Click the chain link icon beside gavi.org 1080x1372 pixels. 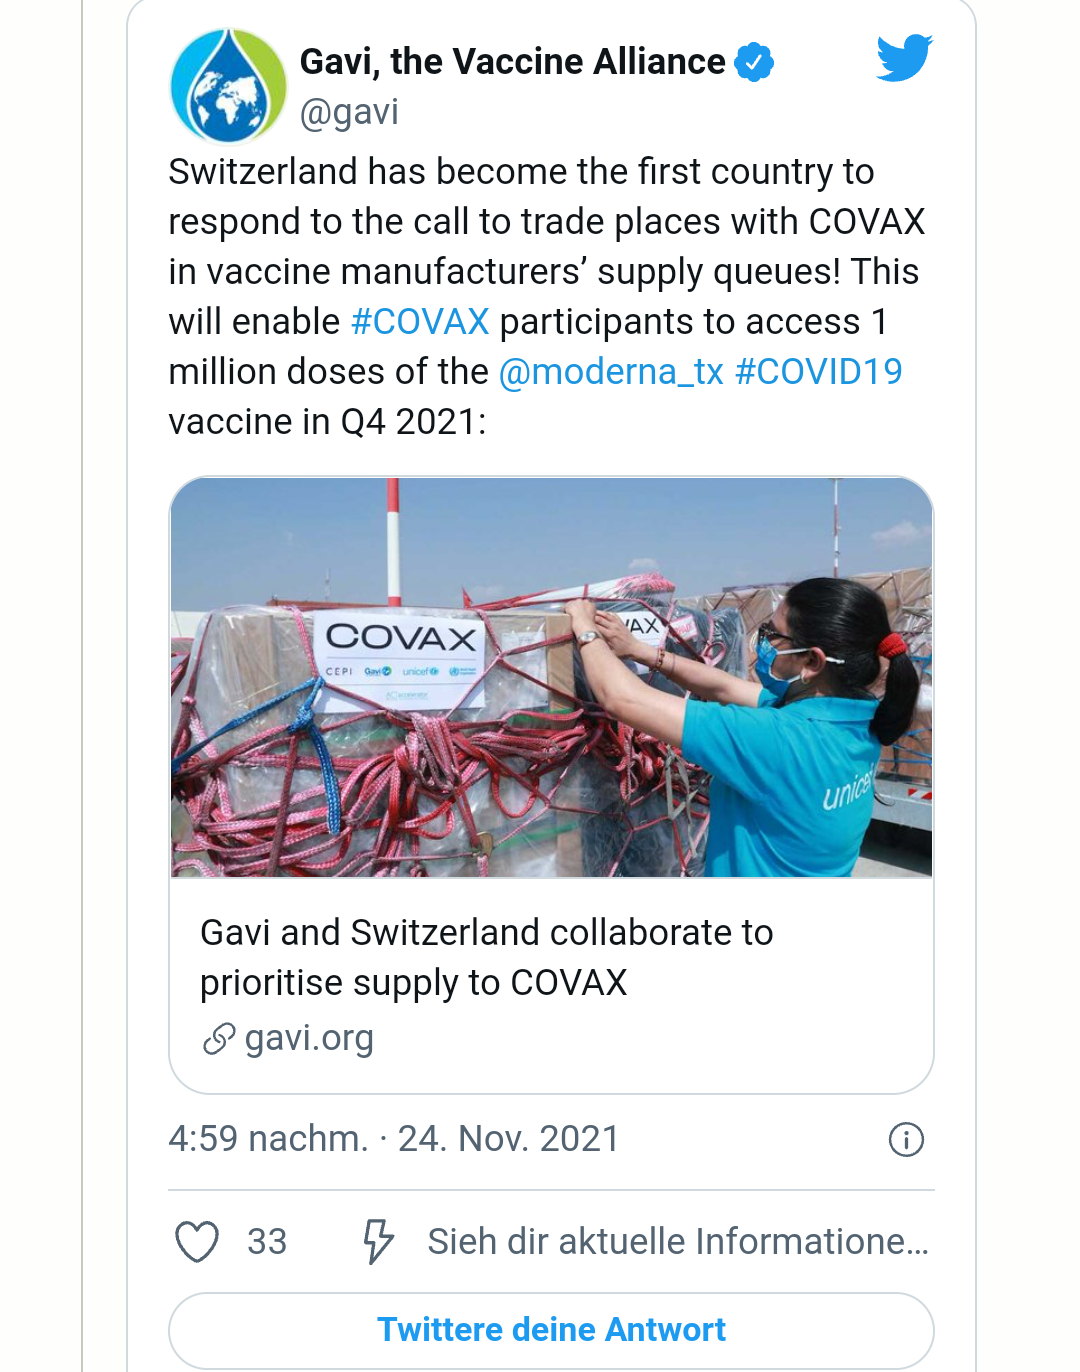click(x=219, y=1039)
